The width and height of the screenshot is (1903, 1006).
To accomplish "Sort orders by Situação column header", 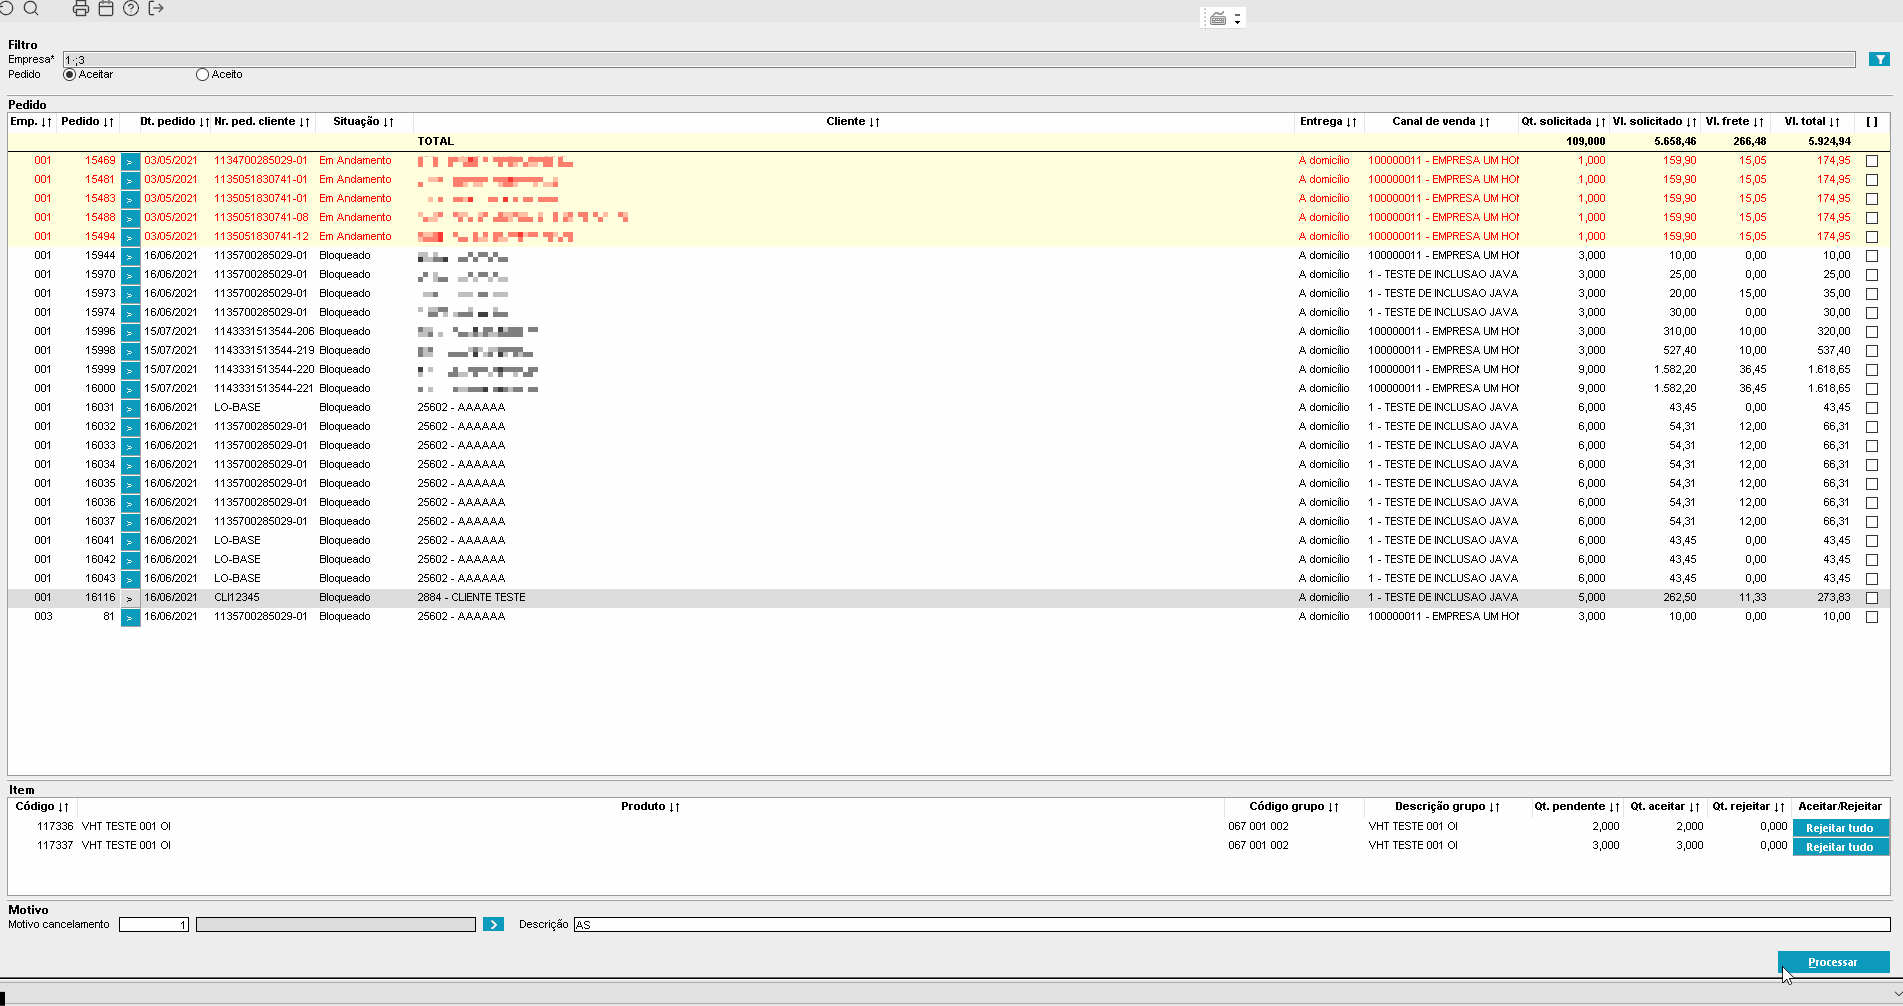I will [x=363, y=122].
